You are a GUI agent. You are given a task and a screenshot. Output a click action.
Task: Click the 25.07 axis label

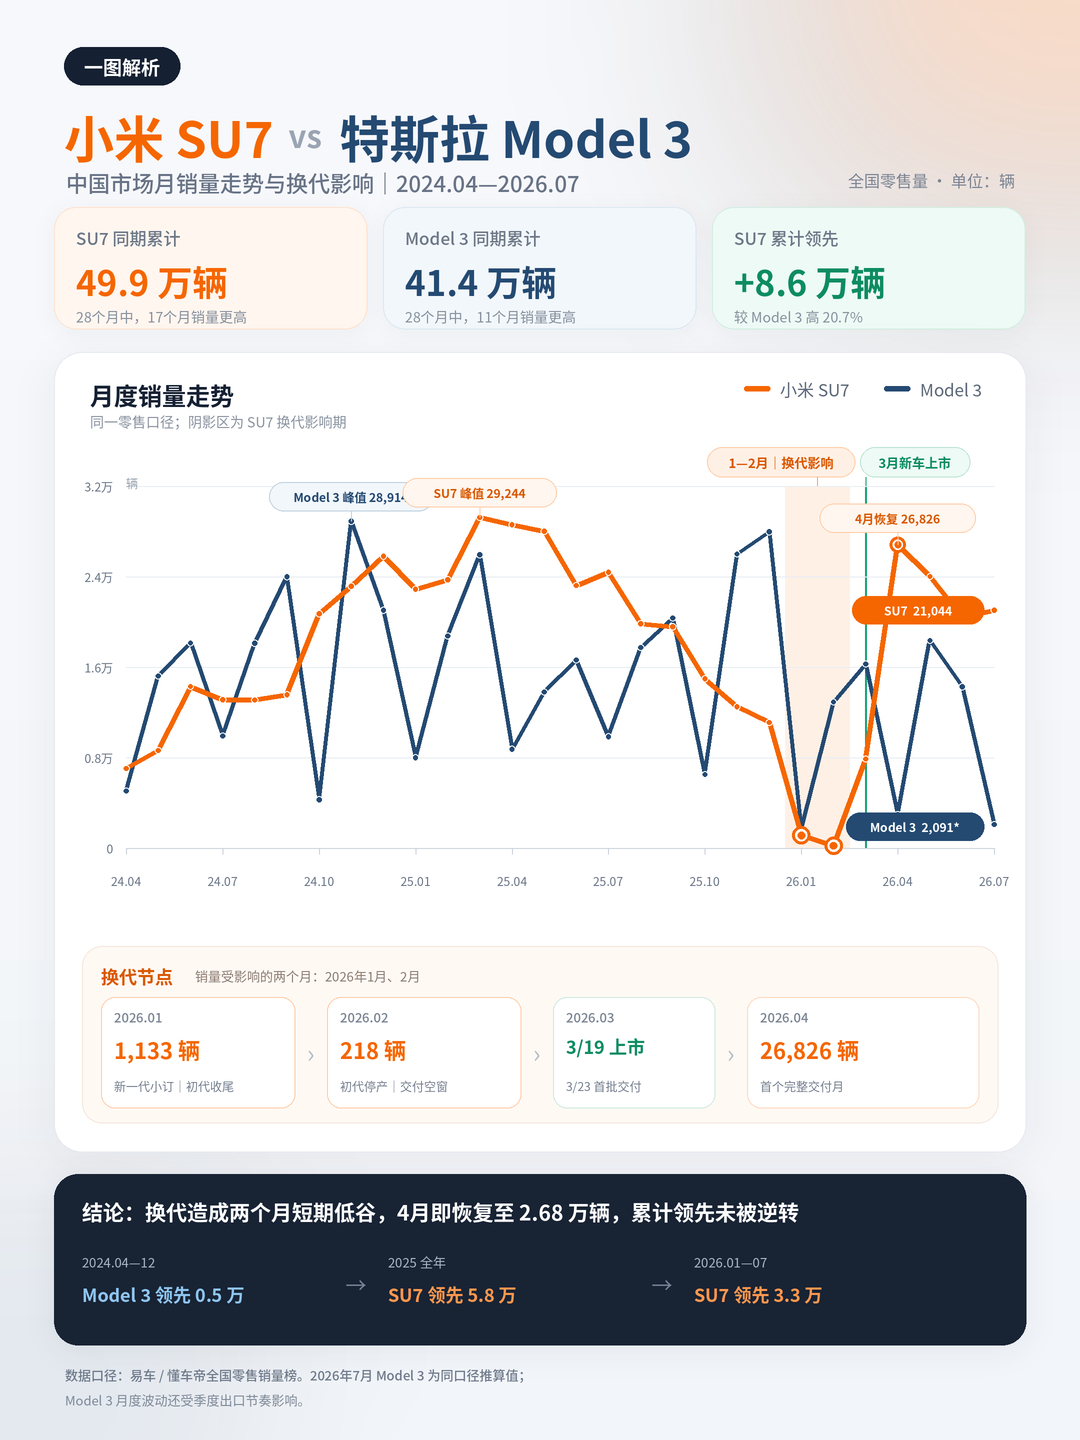(608, 882)
